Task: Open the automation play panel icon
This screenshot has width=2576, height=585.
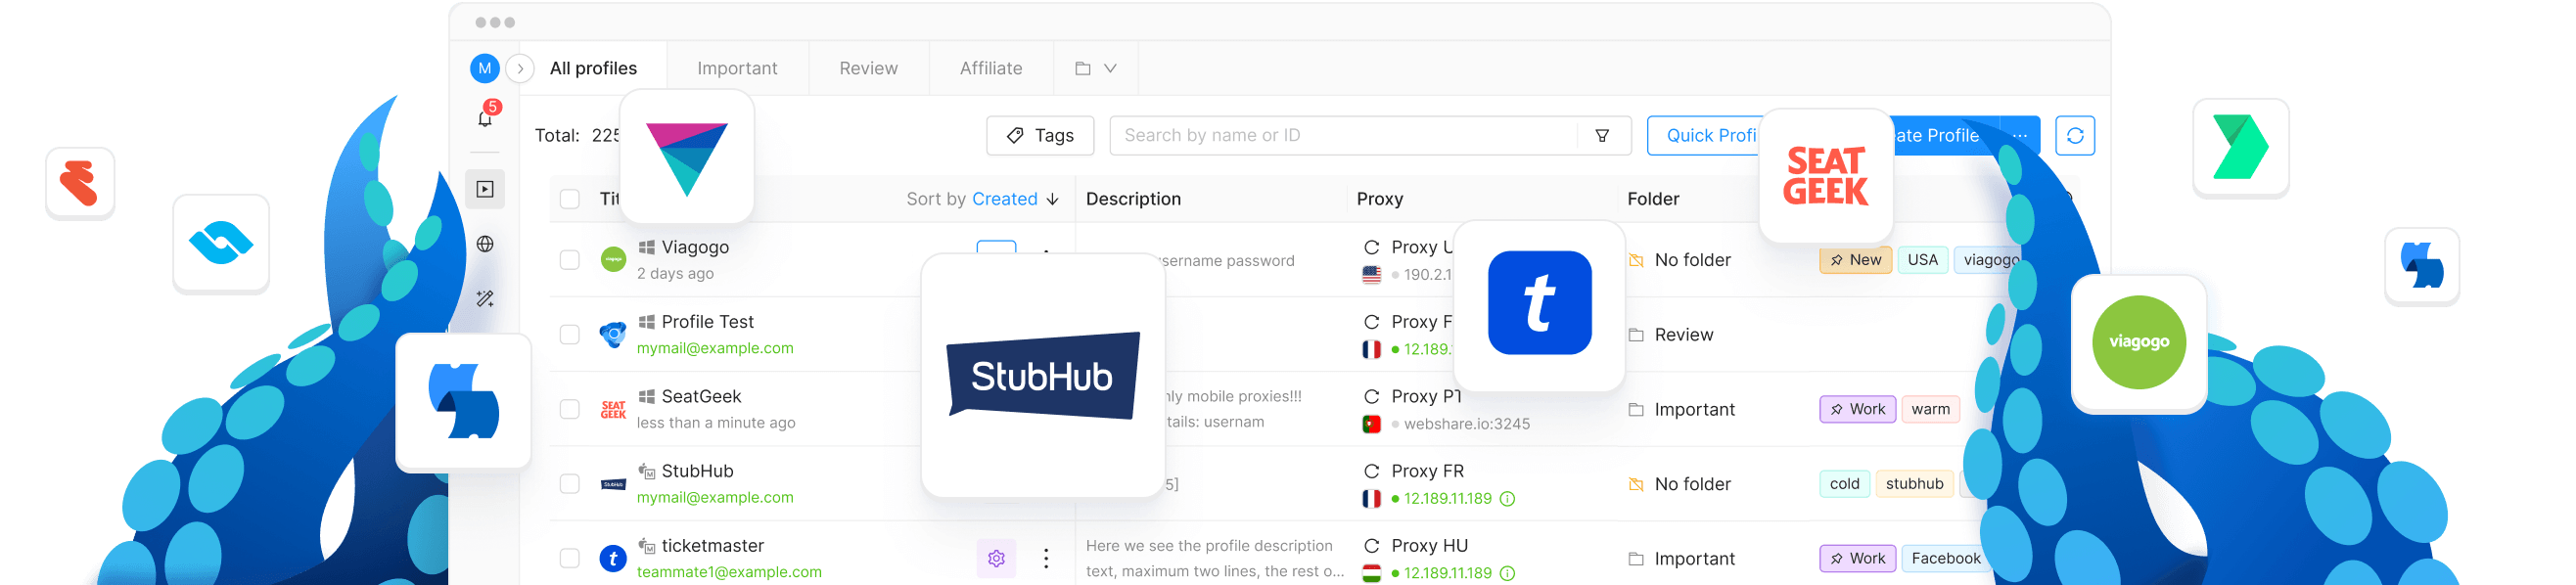Action: pos(485,189)
